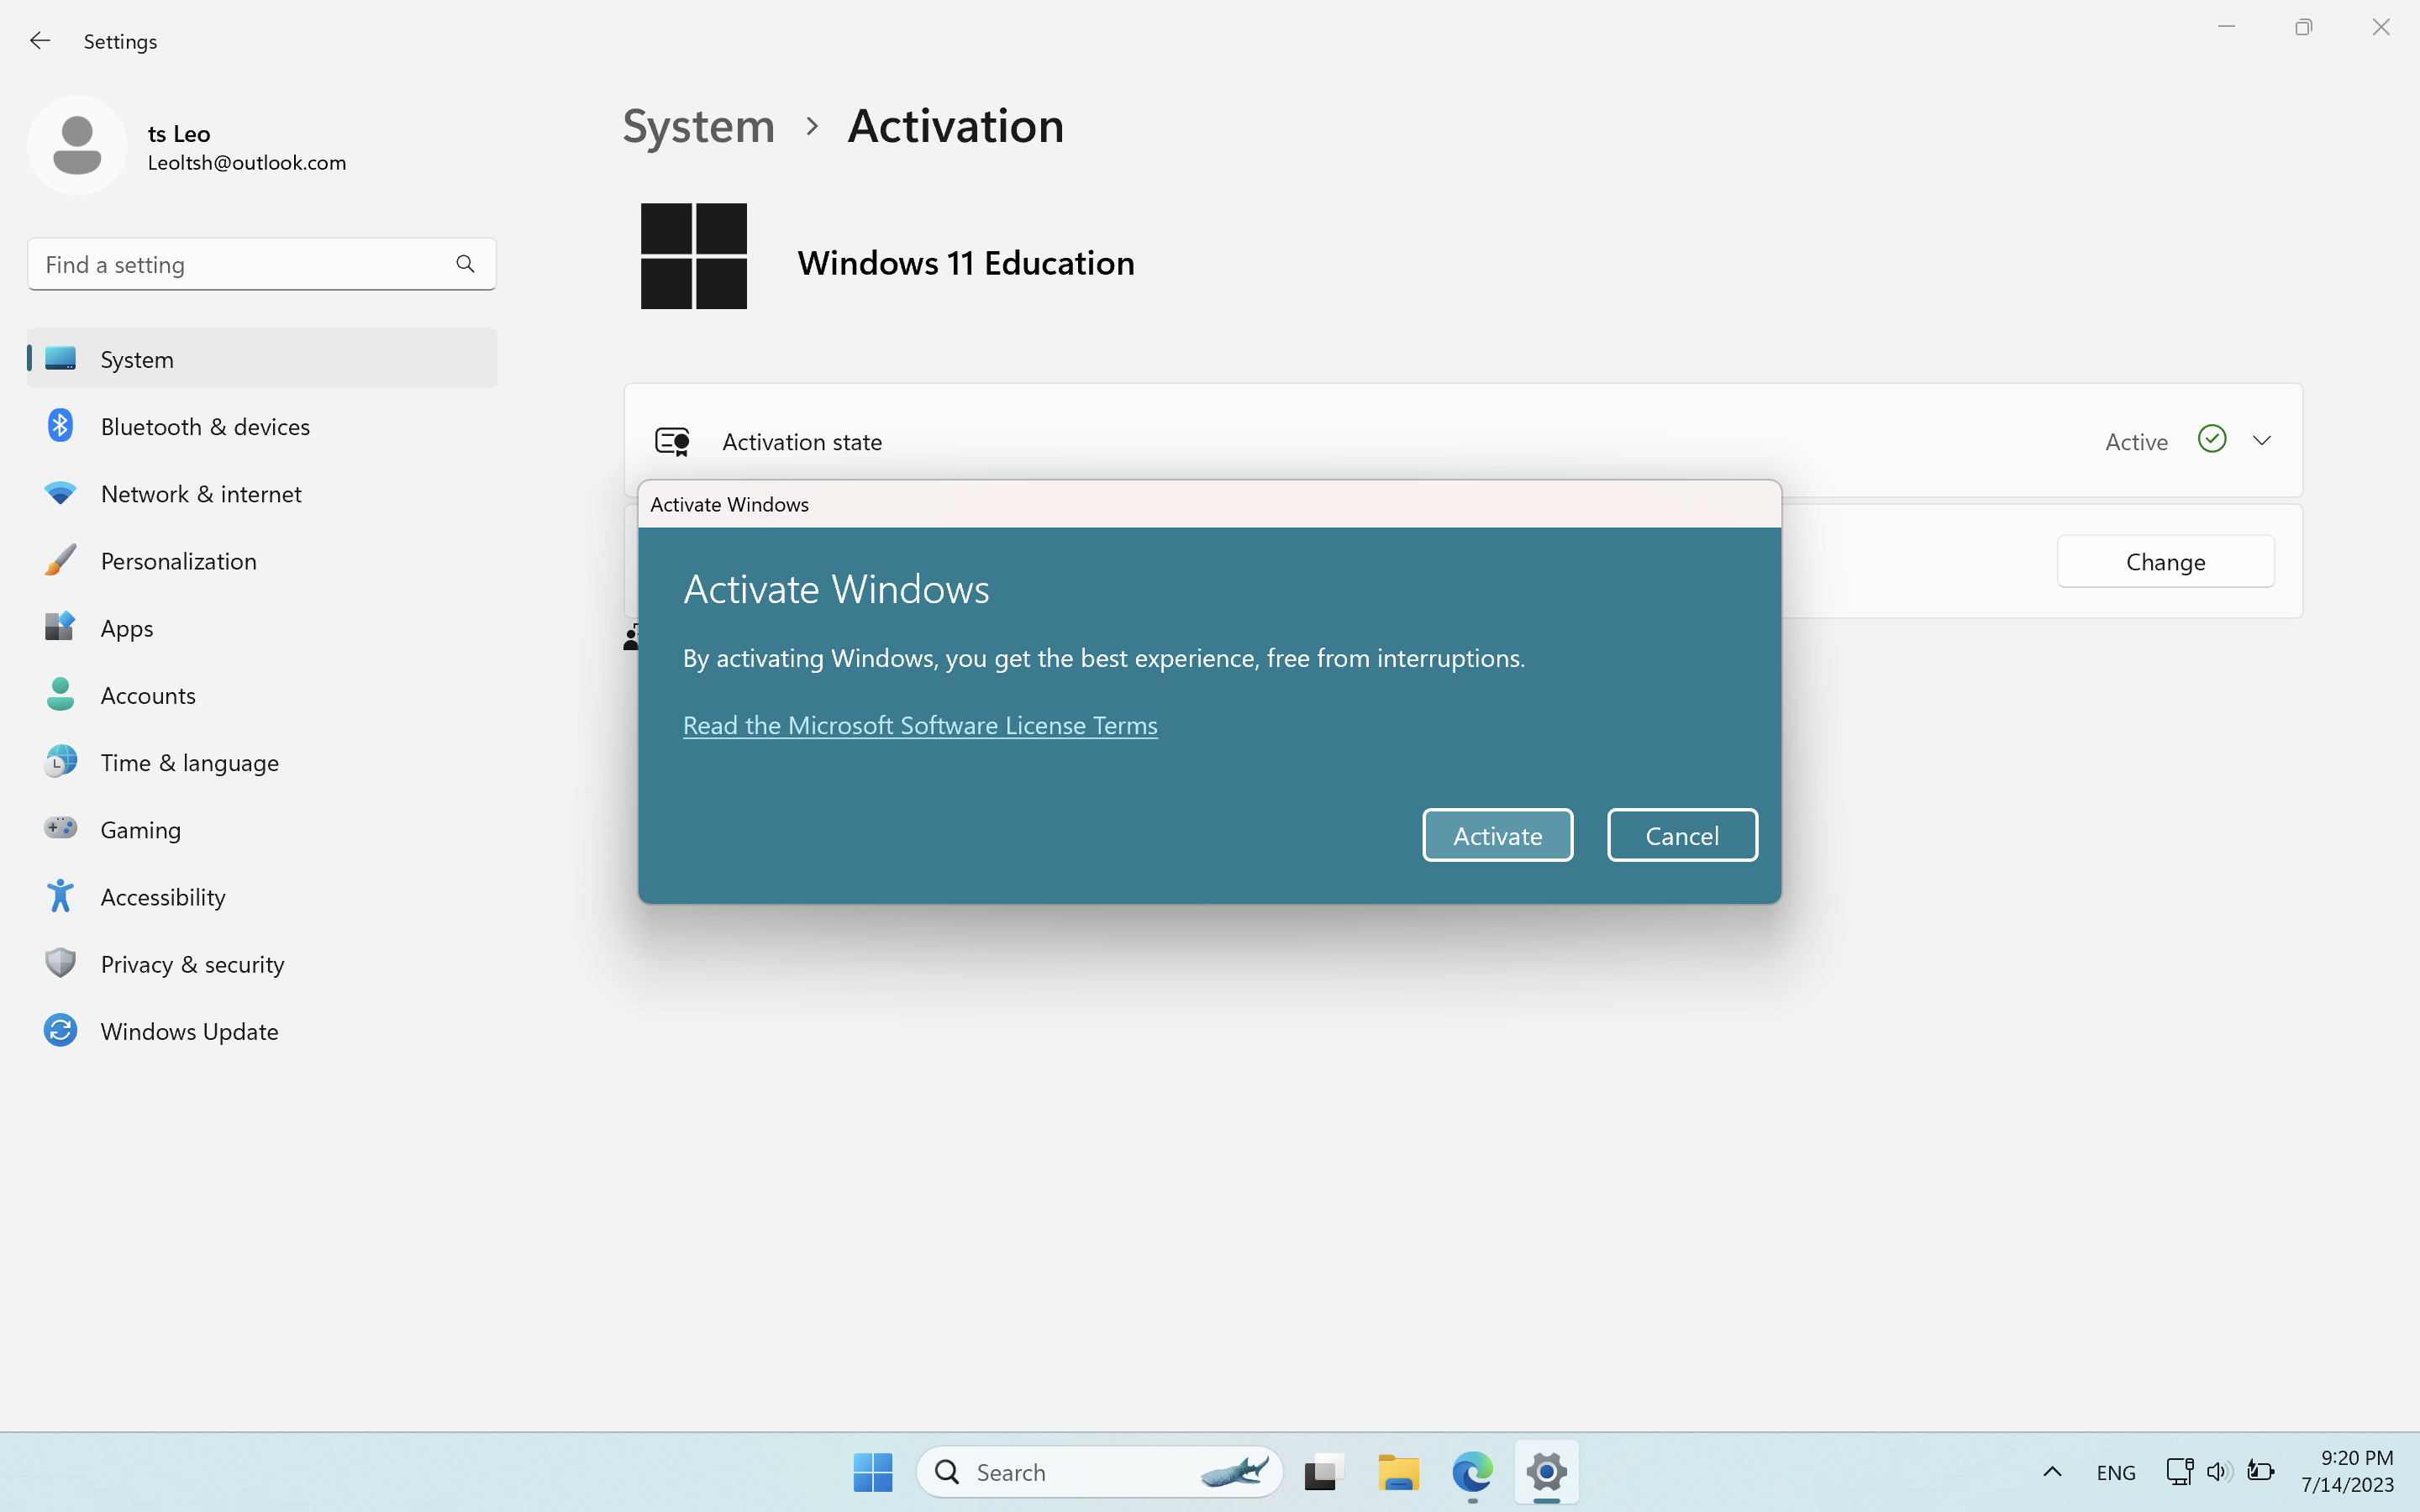This screenshot has width=2420, height=1512.
Task: Click into the Find a setting box
Action: [240, 265]
